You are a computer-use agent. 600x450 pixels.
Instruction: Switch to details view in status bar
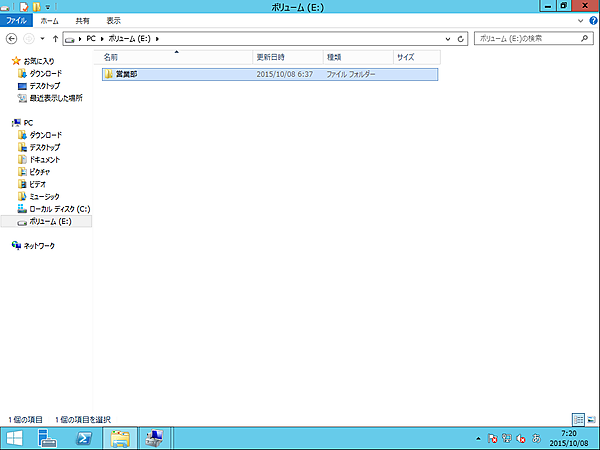(579, 420)
